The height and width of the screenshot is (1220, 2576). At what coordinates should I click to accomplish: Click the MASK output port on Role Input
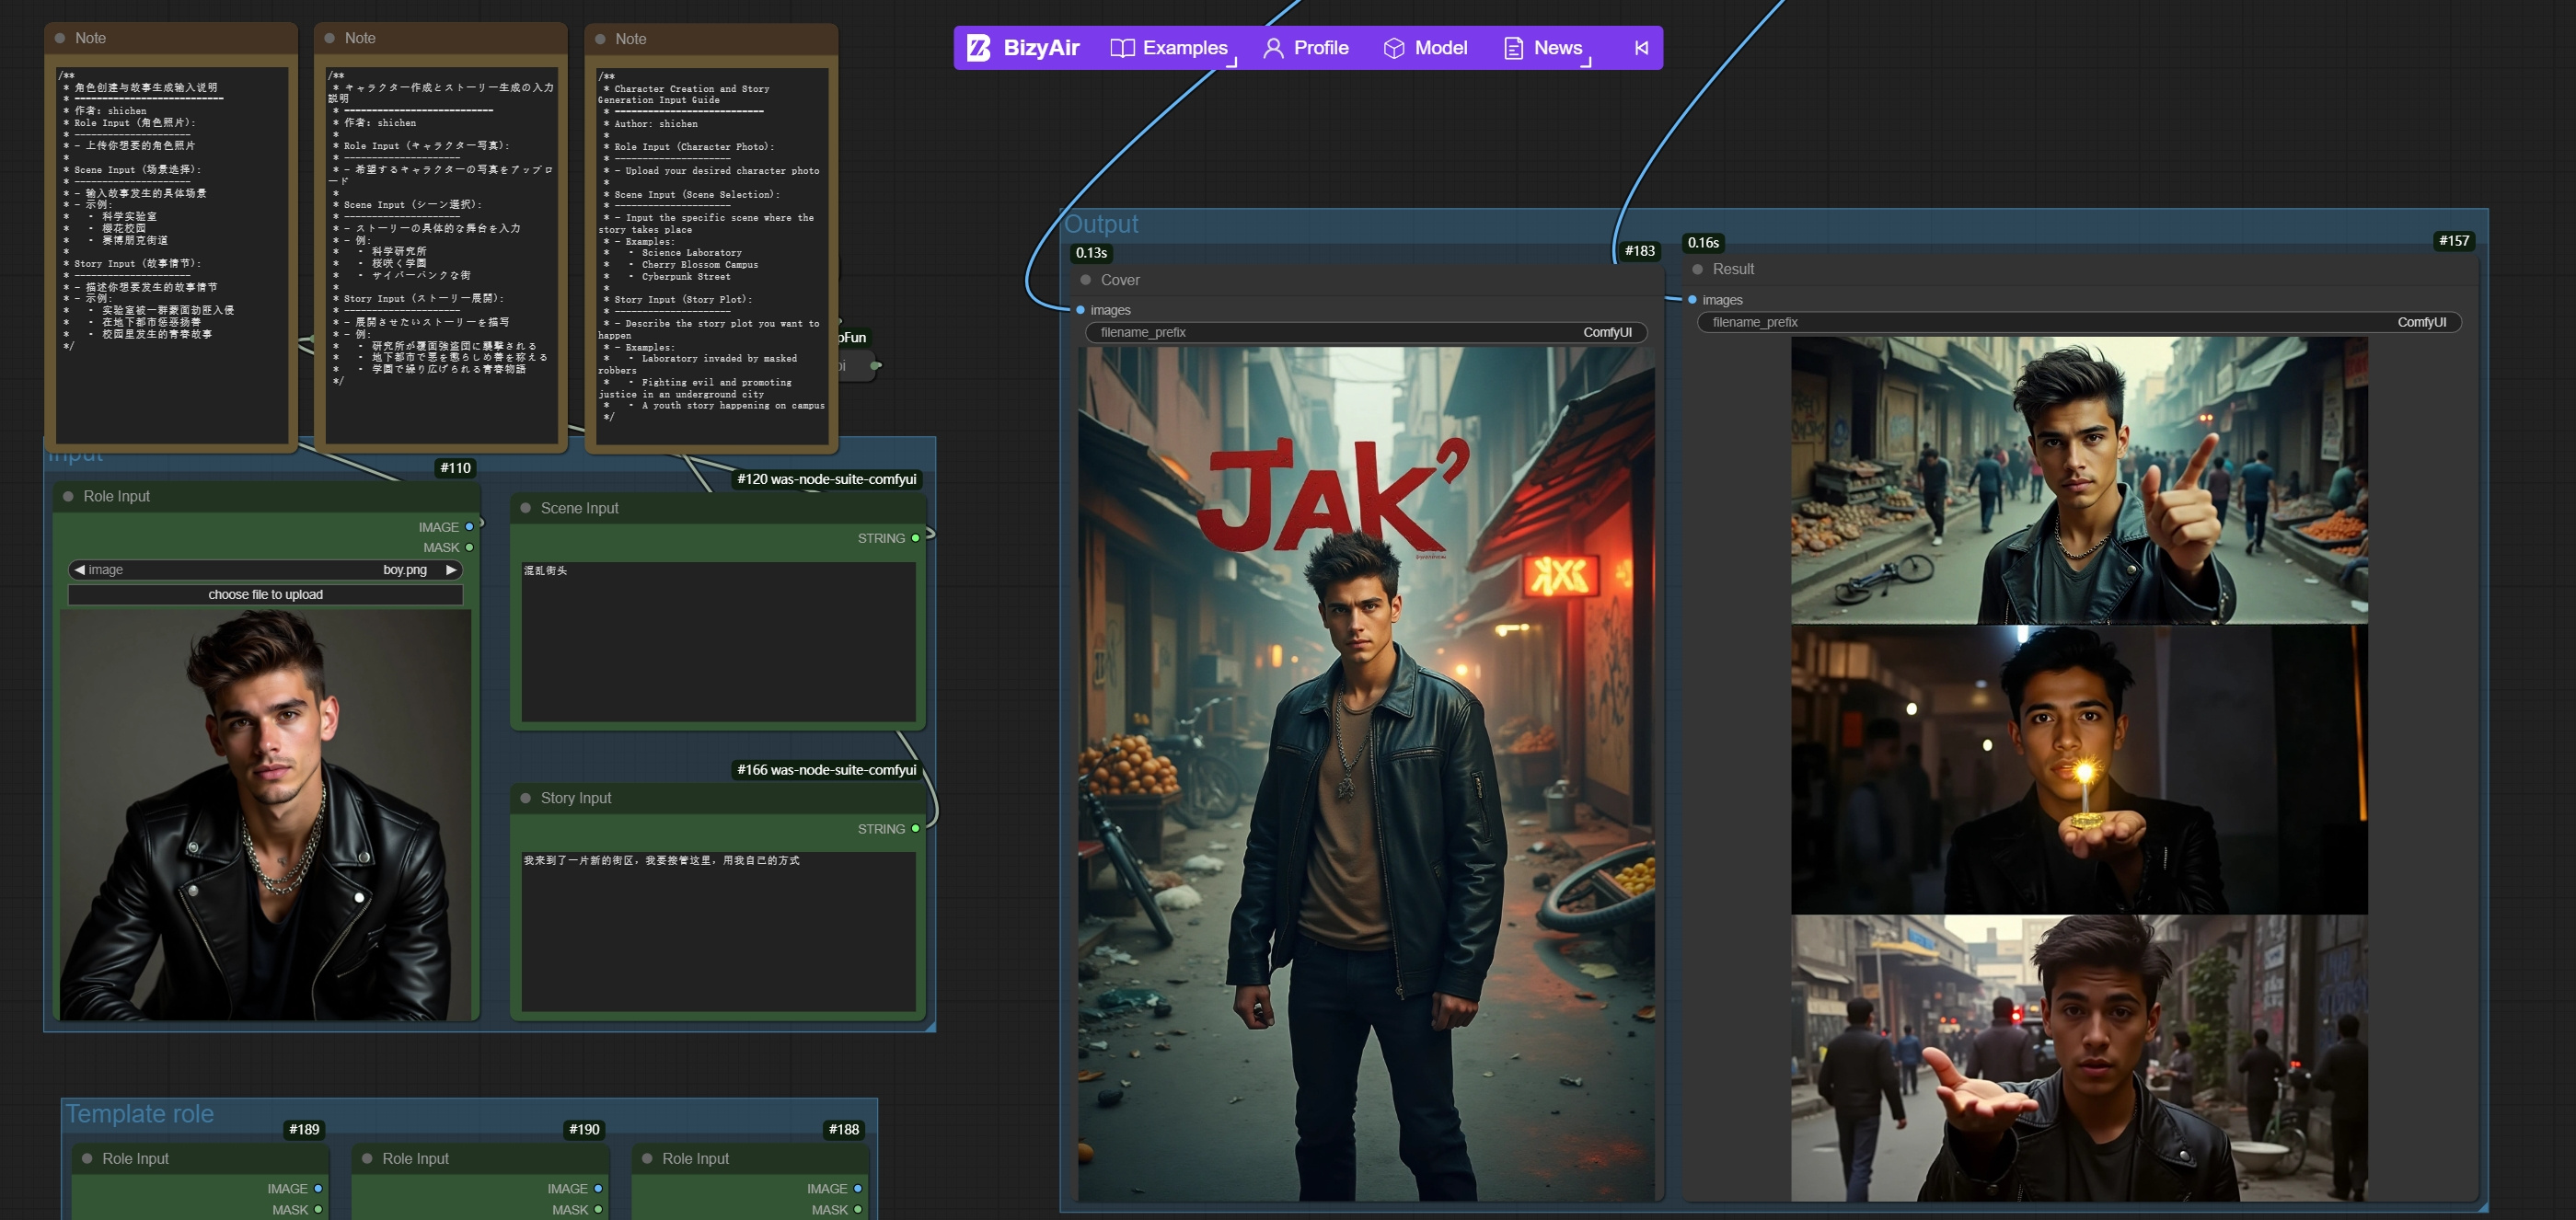coord(471,547)
